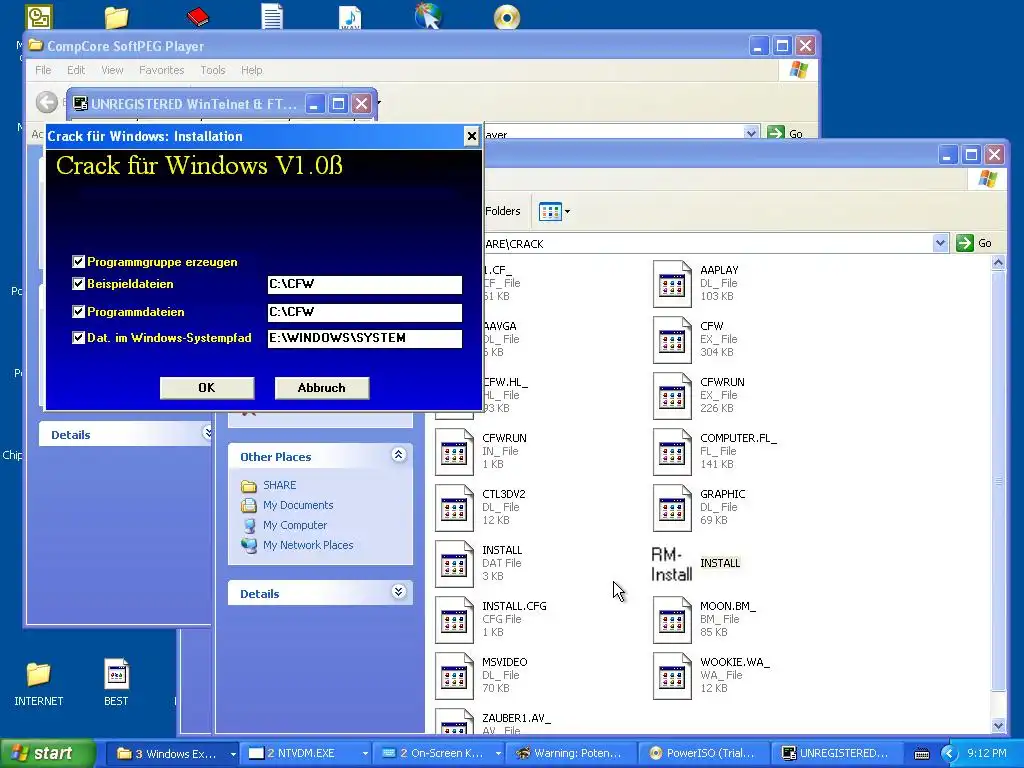1024x768 pixels.
Task: Toggle Dat. im Windows-Systempfad checkbox
Action: click(78, 338)
